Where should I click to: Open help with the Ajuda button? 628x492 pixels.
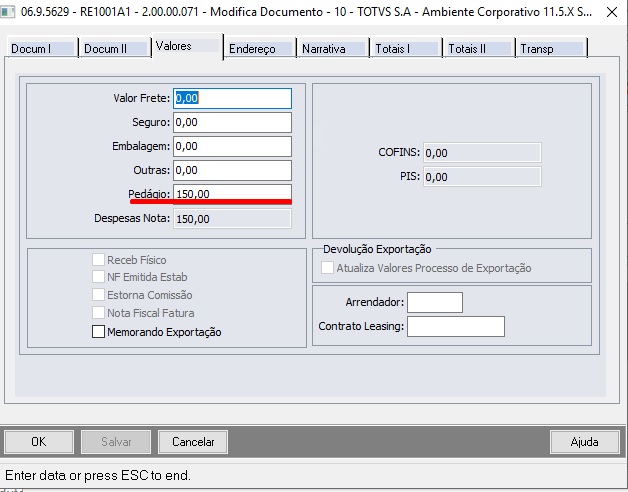[x=585, y=442]
